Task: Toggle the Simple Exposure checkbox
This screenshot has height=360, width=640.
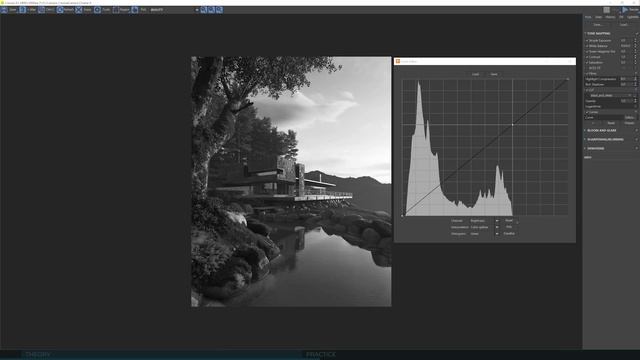Action: (x=587, y=40)
